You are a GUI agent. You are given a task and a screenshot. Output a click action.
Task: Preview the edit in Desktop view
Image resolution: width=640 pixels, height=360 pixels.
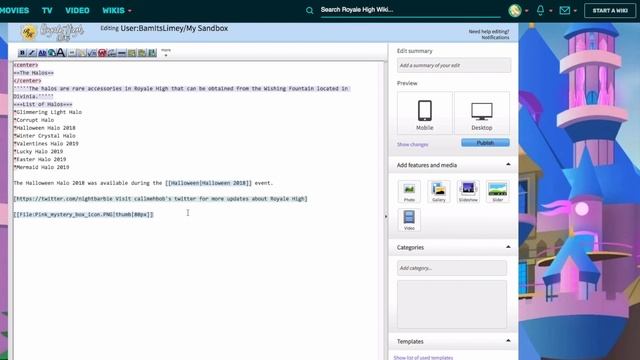pos(482,113)
